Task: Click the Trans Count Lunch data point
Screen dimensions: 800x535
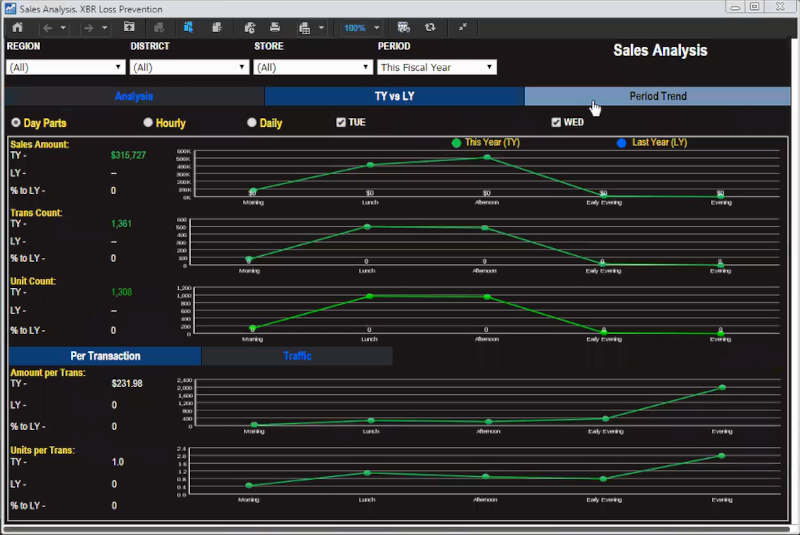Action: [367, 227]
